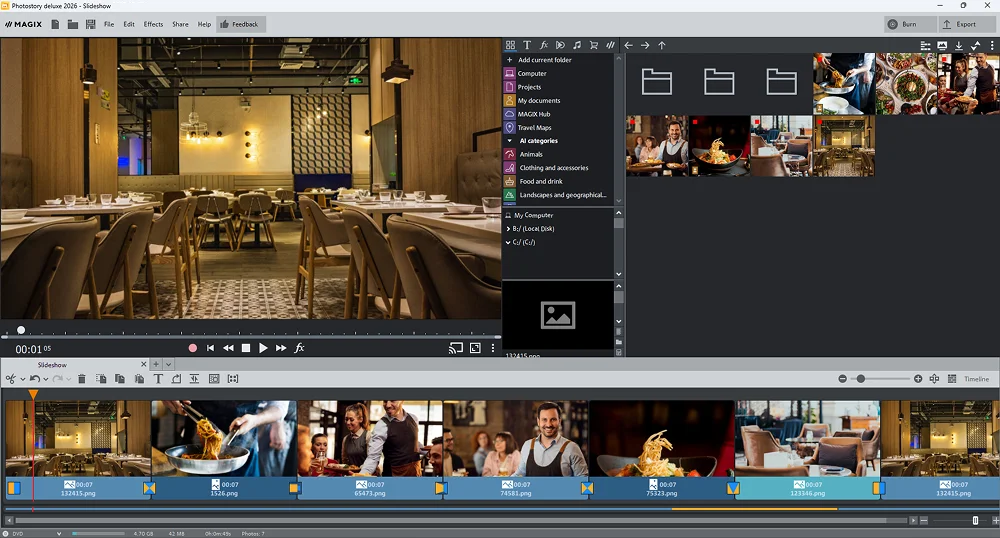Open the undo history dropdown arrow
The height and width of the screenshot is (538, 1000).
point(46,379)
